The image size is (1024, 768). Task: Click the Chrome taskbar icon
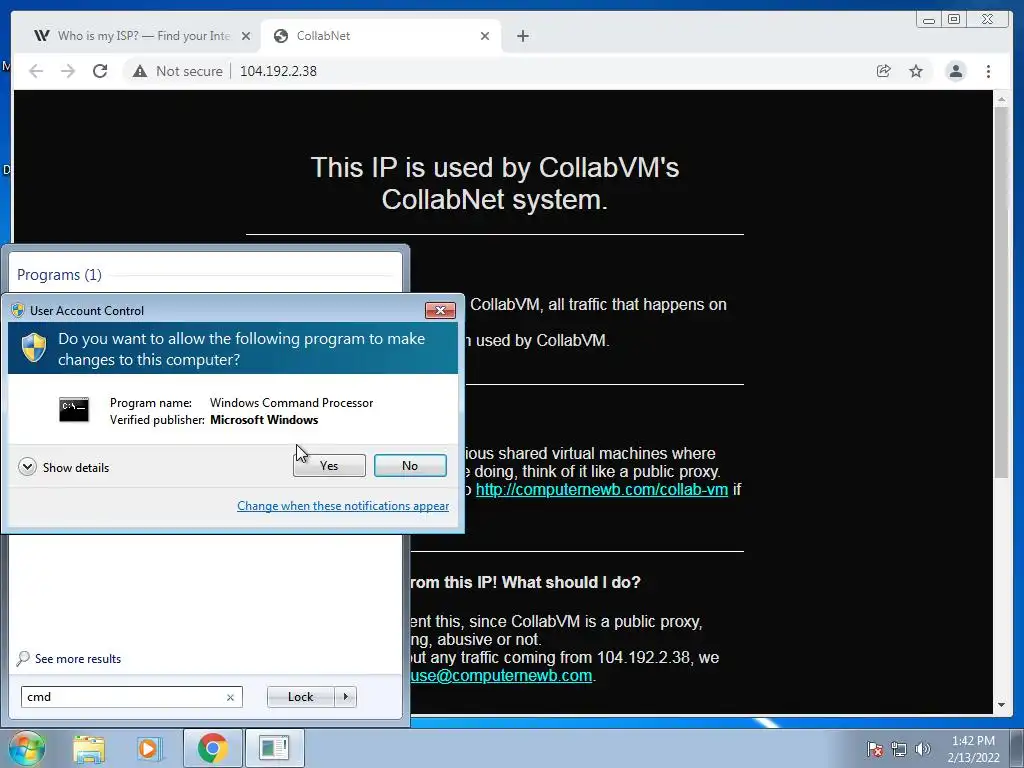pos(213,748)
